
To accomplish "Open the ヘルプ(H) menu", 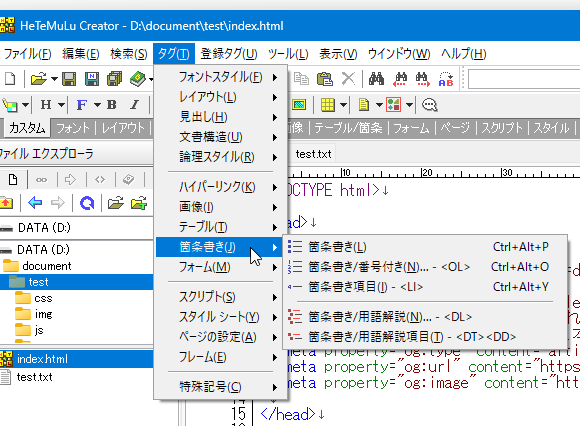I will click(463, 54).
